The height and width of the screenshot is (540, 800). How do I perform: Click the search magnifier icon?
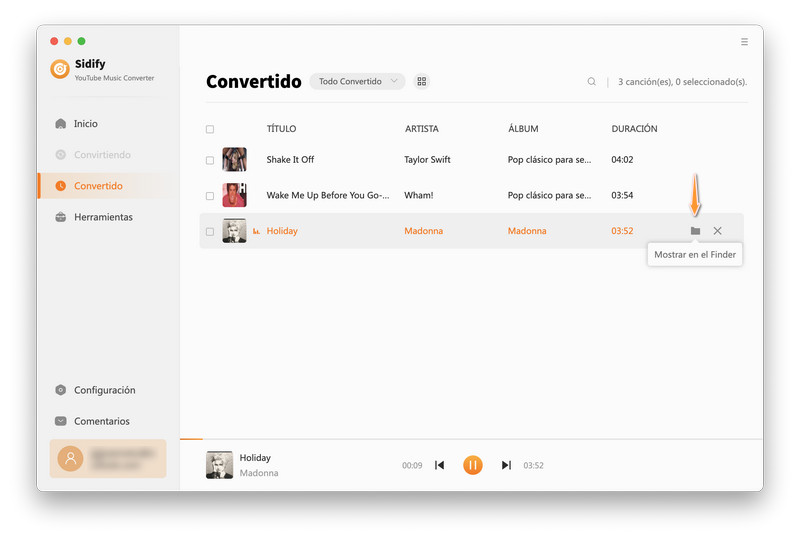pyautogui.click(x=591, y=82)
